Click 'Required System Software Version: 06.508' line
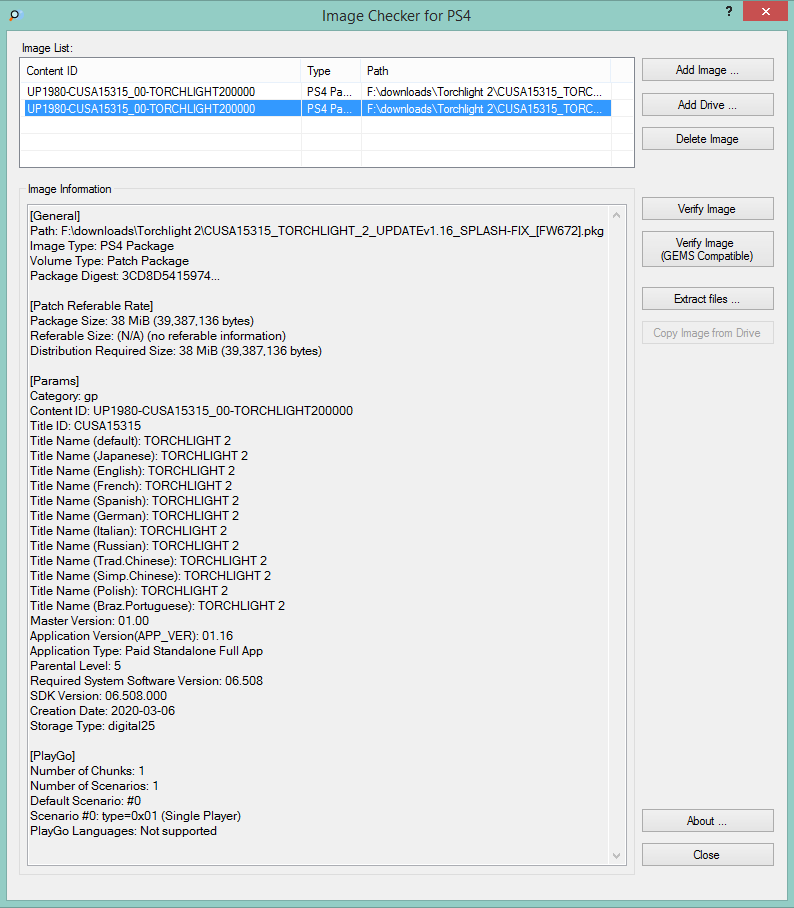 tap(147, 681)
